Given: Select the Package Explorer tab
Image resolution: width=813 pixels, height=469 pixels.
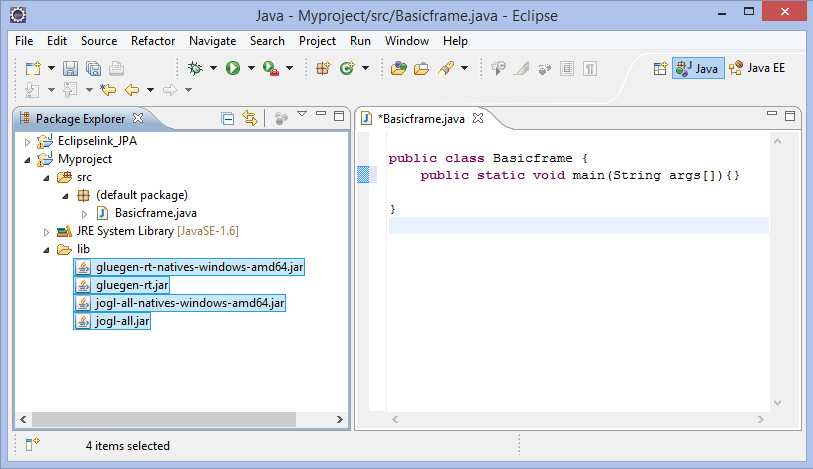Looking at the screenshot, I should click(x=80, y=119).
